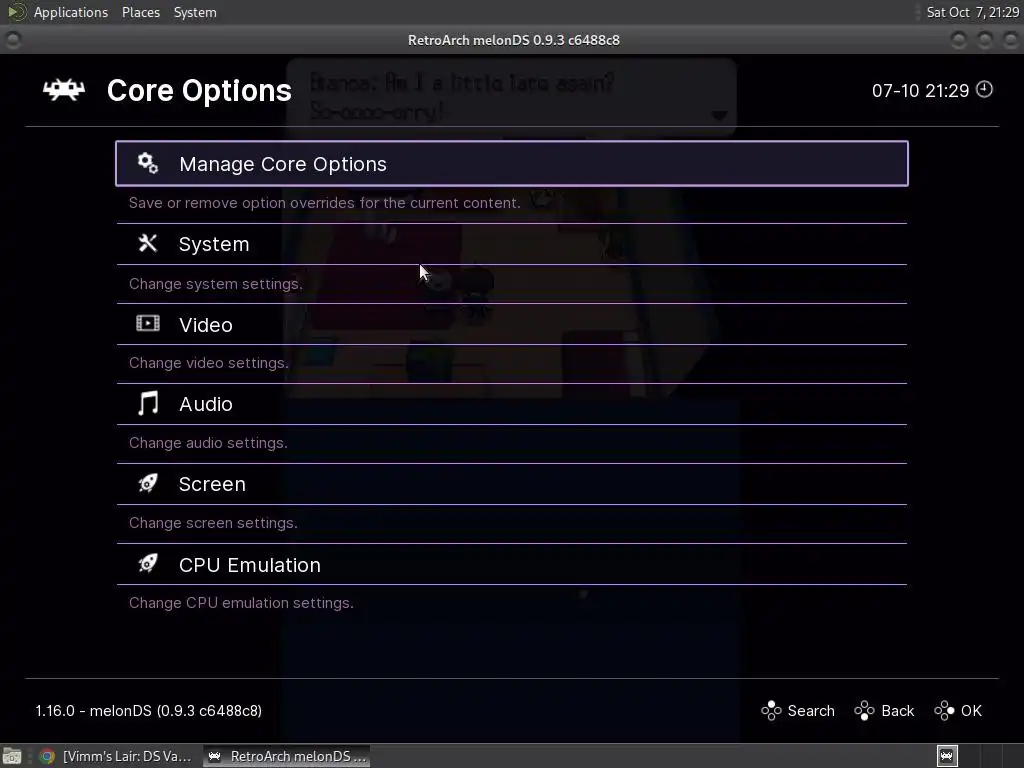1024x768 pixels.
Task: Click the gamepad icon beside Back
Action: [x=865, y=711]
